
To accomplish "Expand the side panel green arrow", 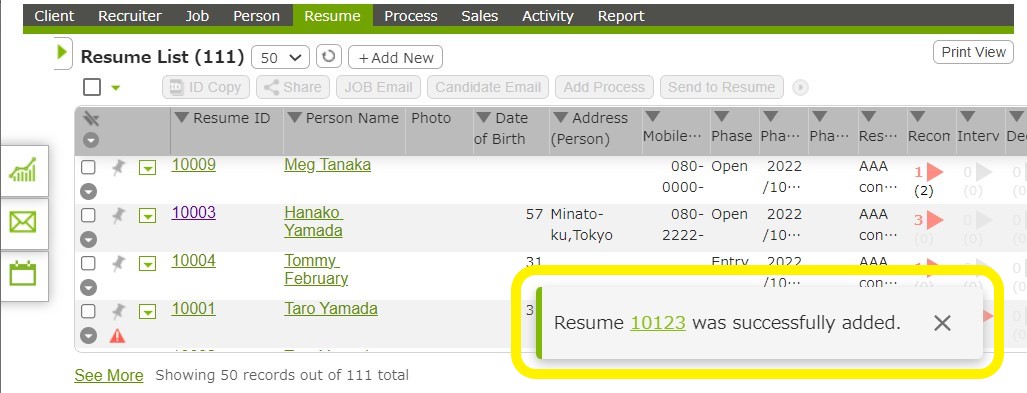I will 63,52.
